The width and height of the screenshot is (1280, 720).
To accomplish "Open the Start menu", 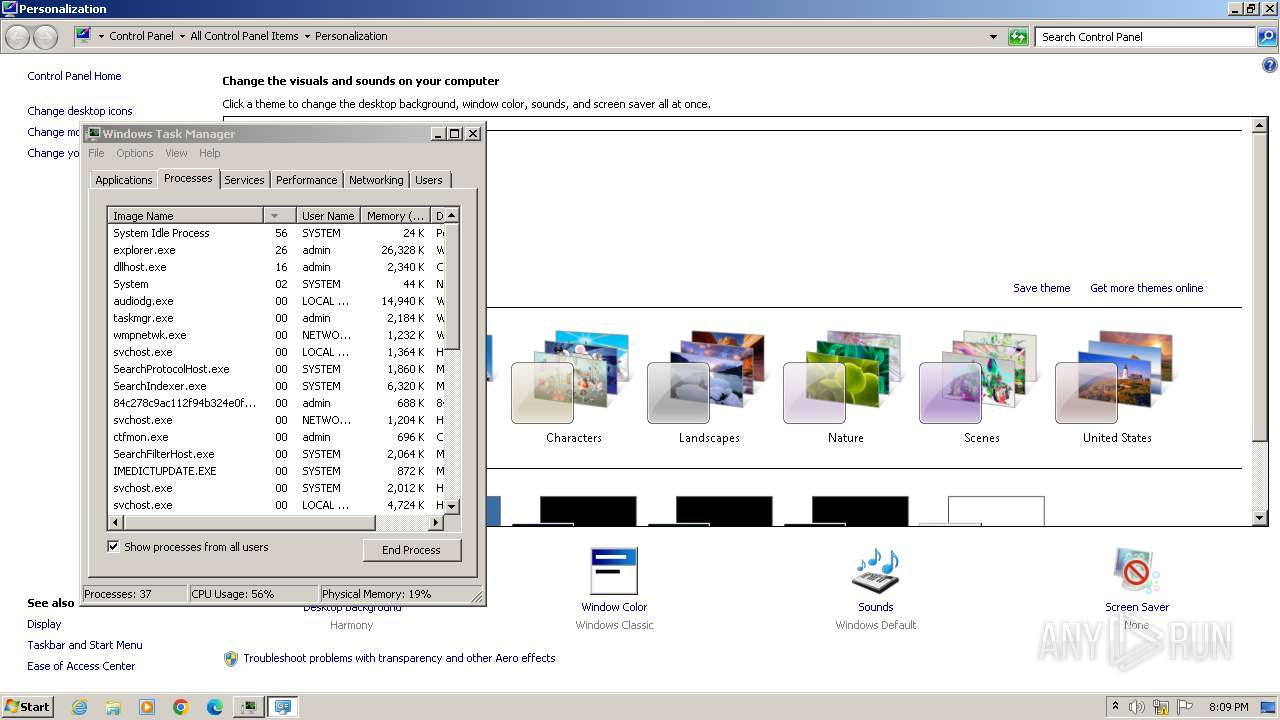I will point(27,707).
